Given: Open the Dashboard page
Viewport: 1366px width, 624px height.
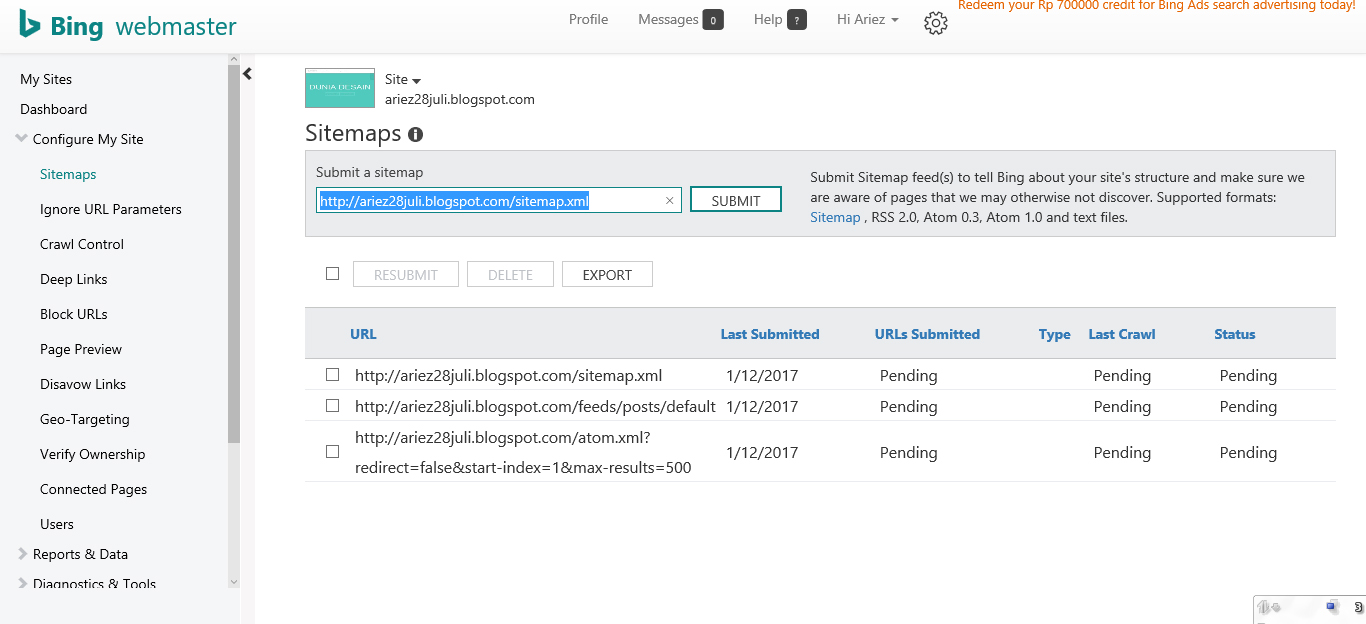Looking at the screenshot, I should (x=54, y=109).
